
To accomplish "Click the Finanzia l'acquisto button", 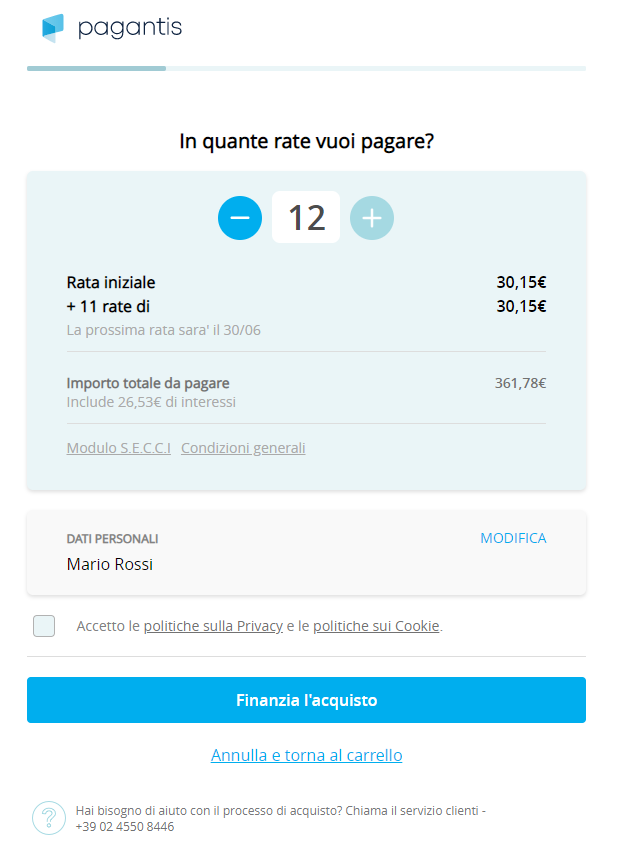I will [306, 700].
